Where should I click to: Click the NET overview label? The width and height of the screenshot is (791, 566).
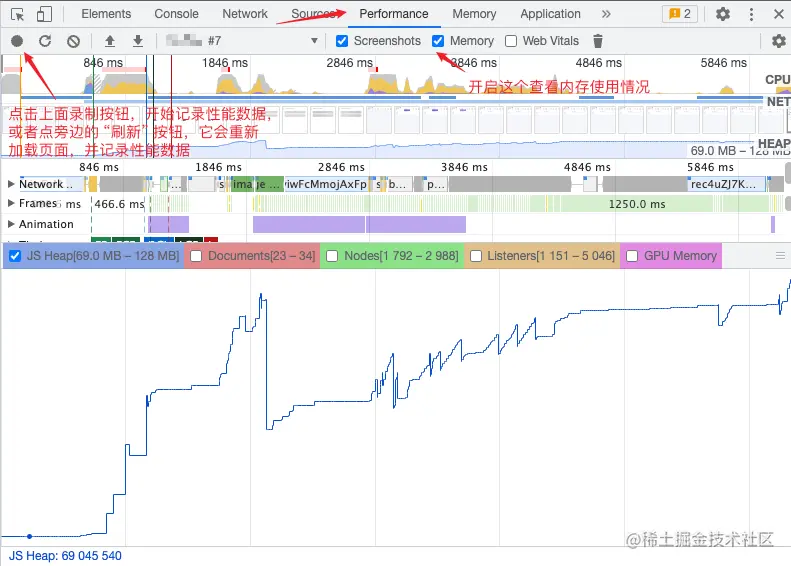pyautogui.click(x=778, y=101)
